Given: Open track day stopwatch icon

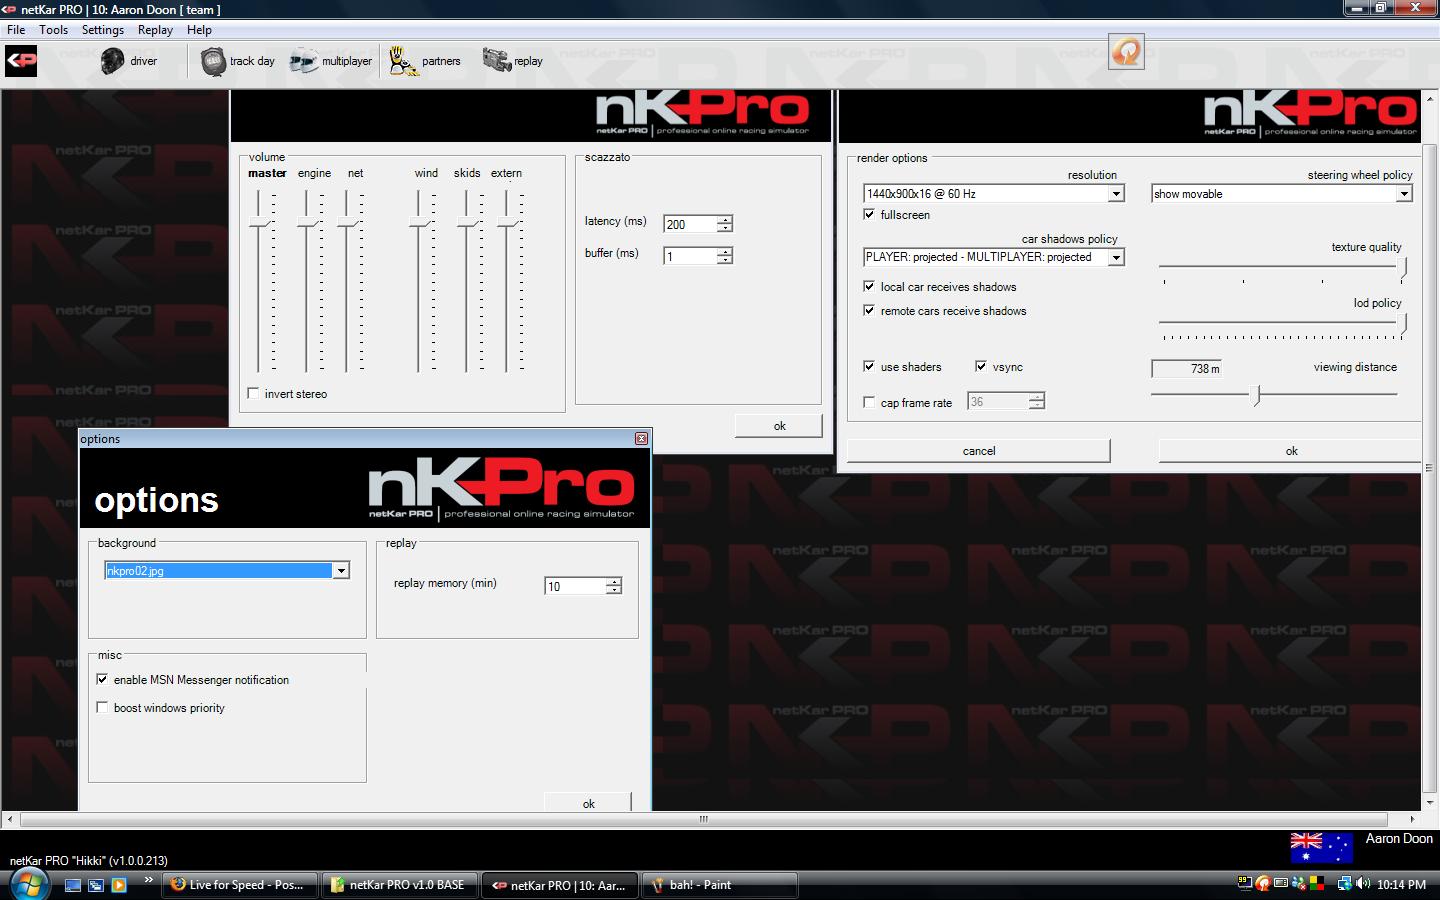Looking at the screenshot, I should pyautogui.click(x=213, y=61).
